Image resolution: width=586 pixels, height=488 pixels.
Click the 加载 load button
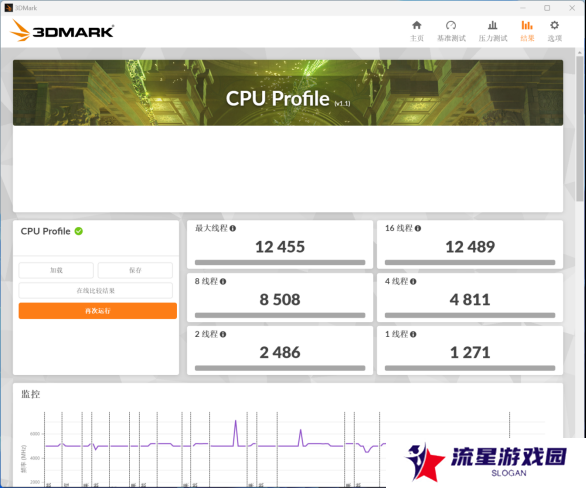56,270
